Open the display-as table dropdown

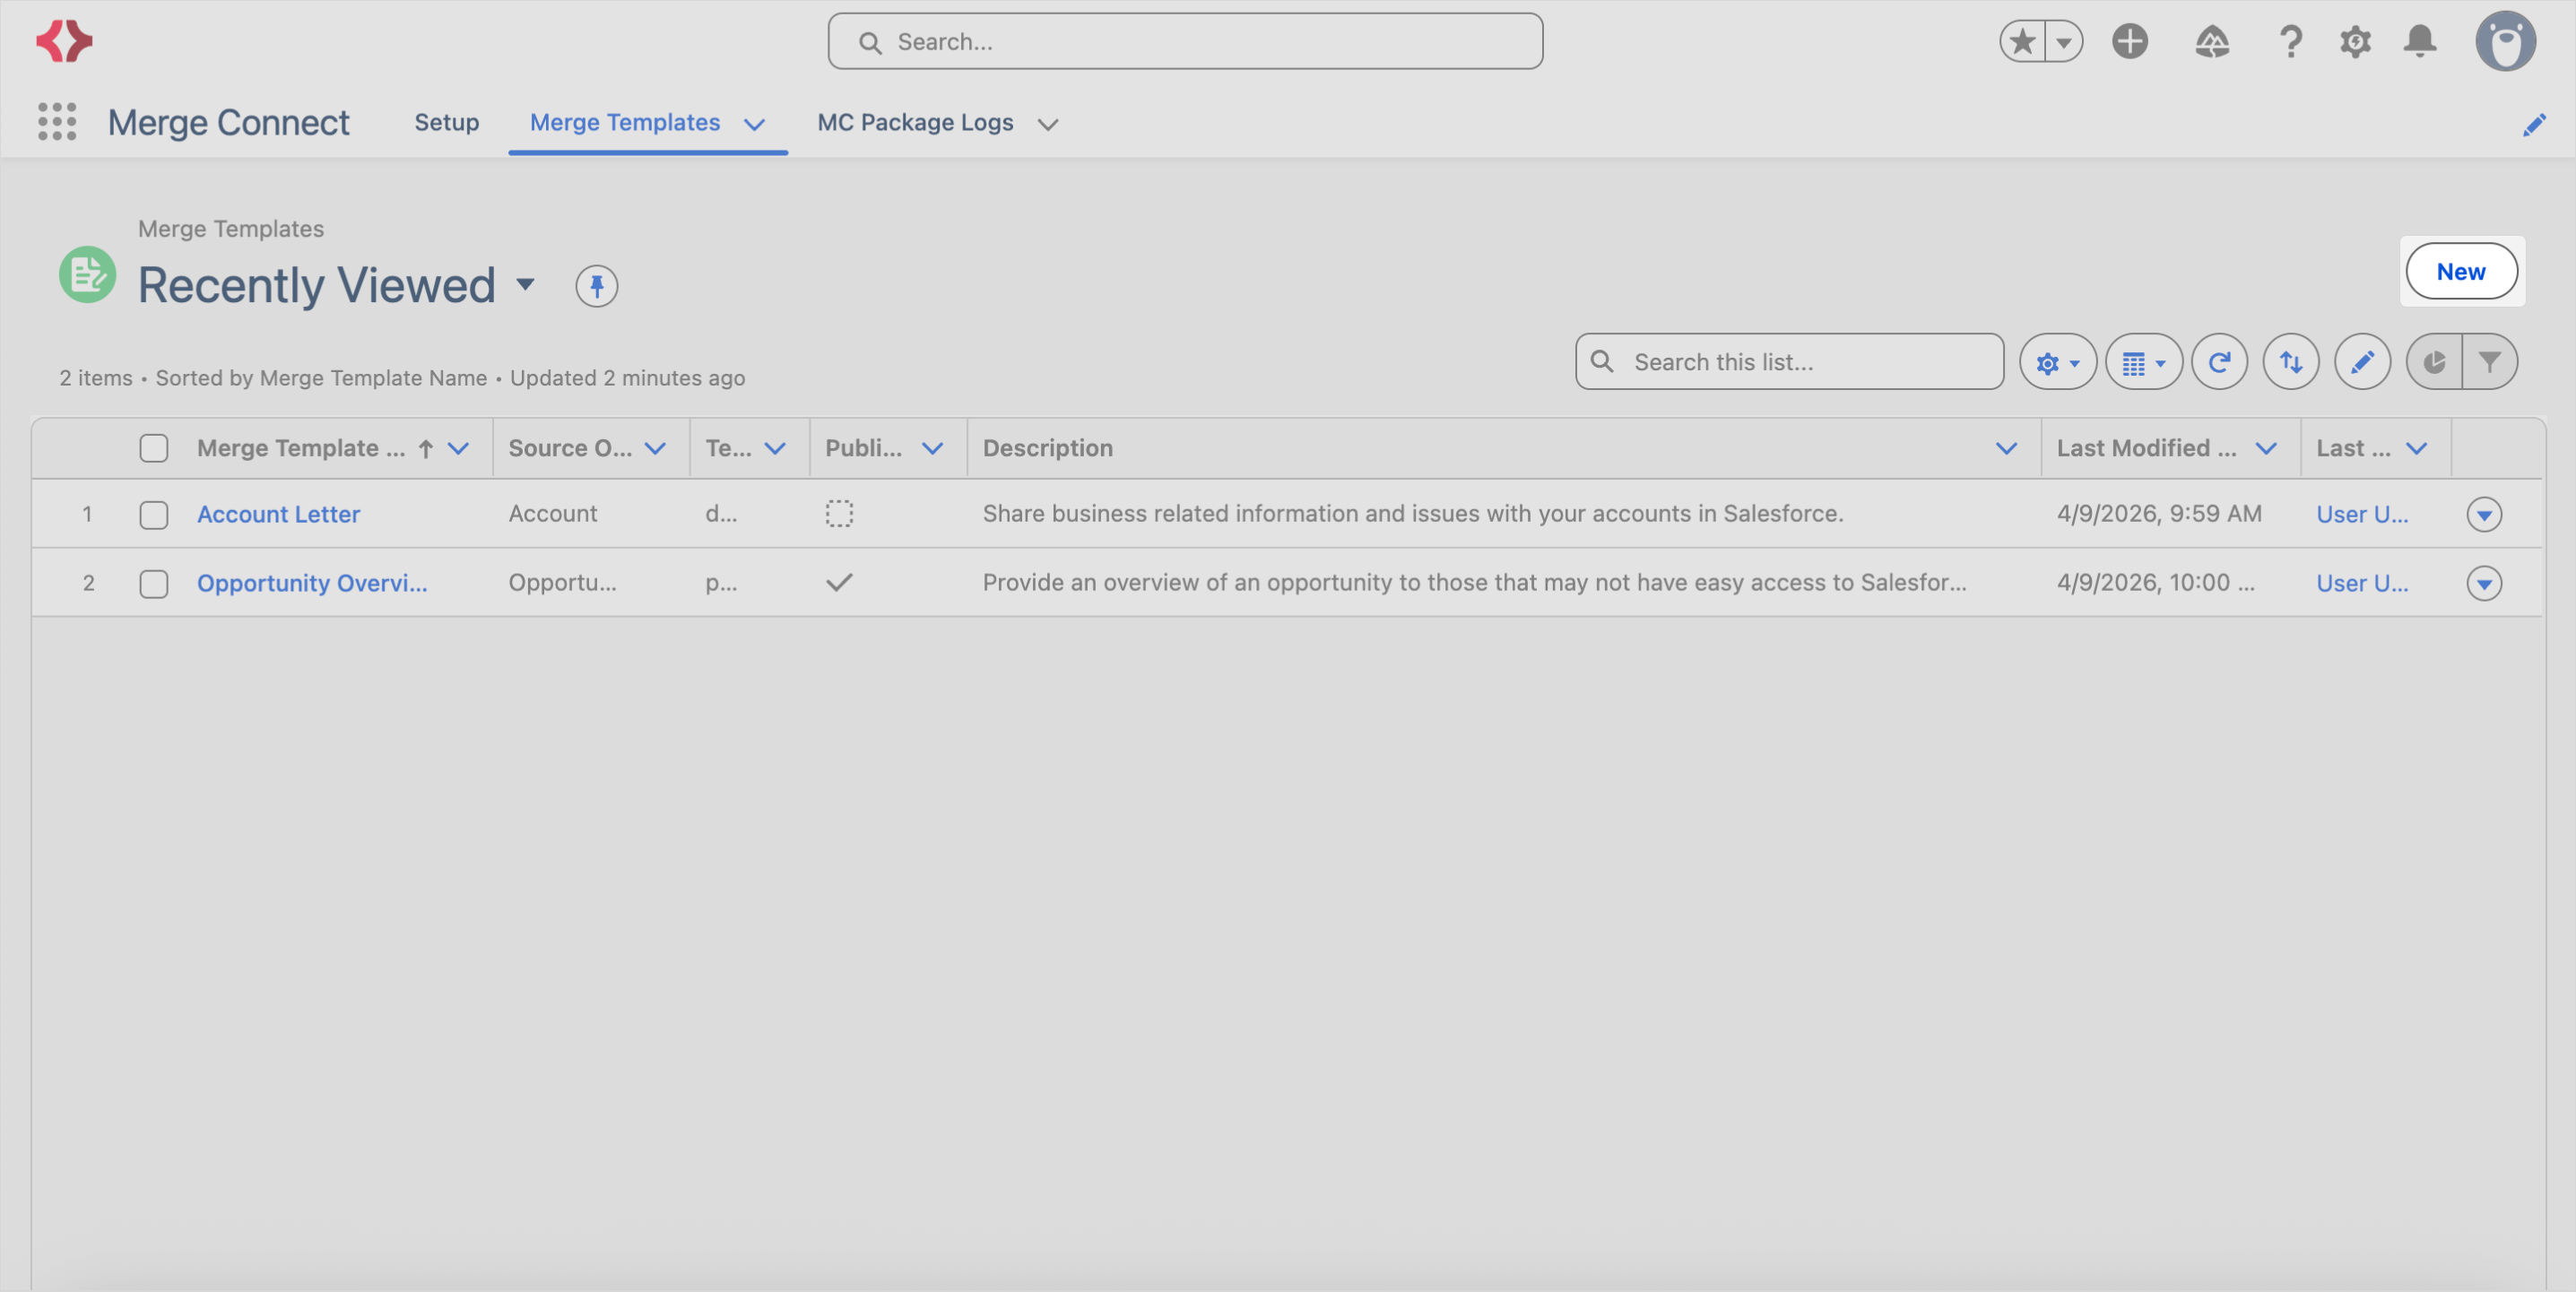tap(2144, 362)
